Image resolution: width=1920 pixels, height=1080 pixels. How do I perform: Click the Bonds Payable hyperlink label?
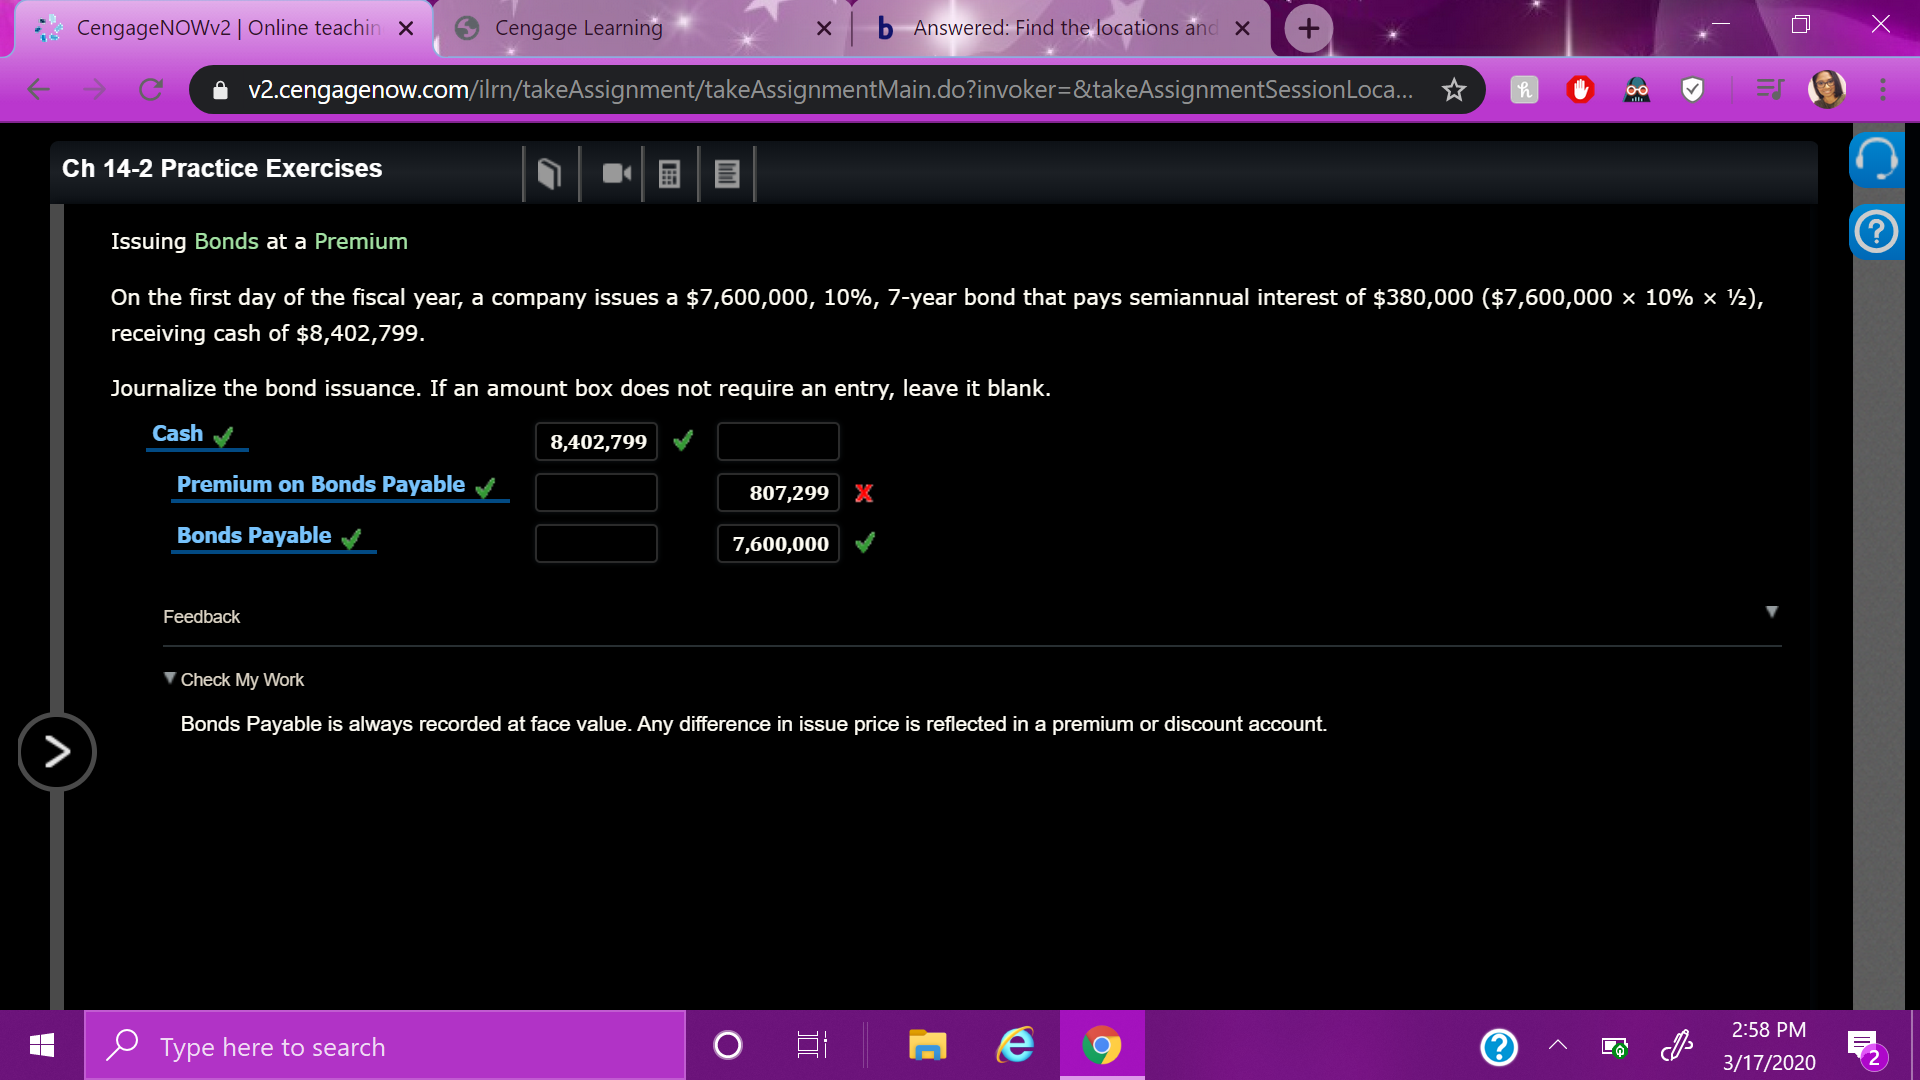(x=253, y=535)
